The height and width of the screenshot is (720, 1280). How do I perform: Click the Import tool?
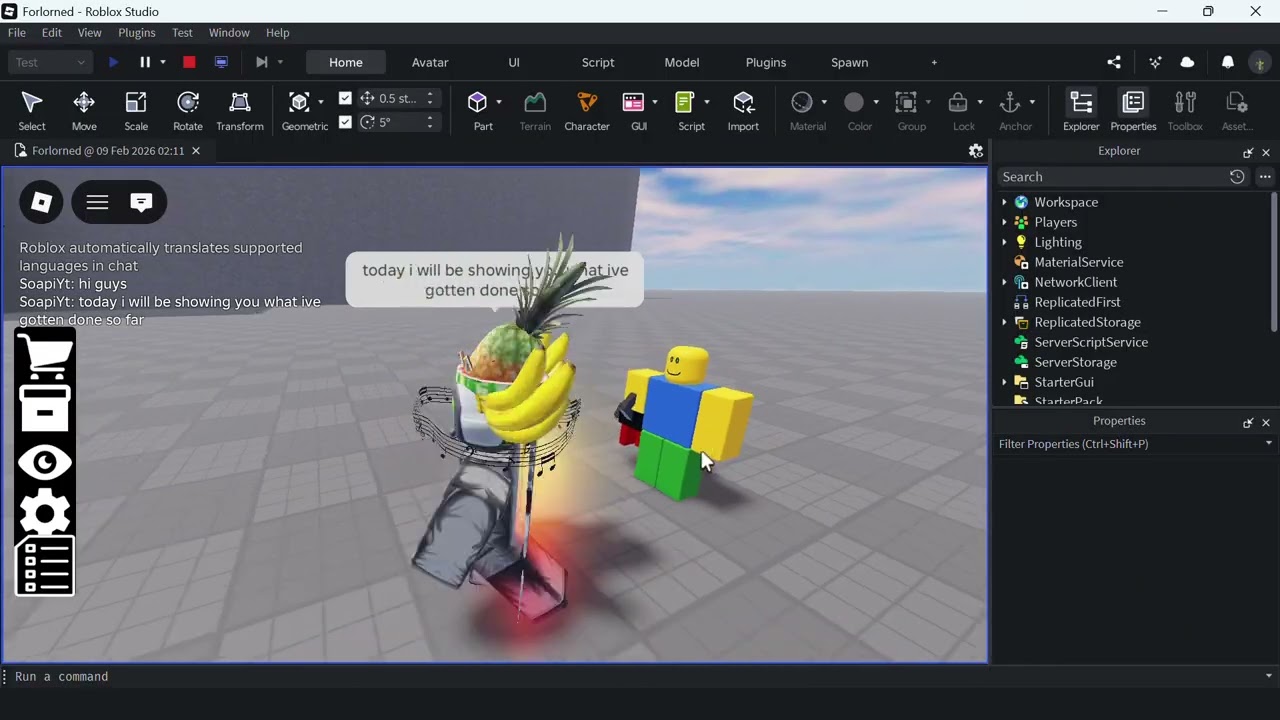pos(743,111)
